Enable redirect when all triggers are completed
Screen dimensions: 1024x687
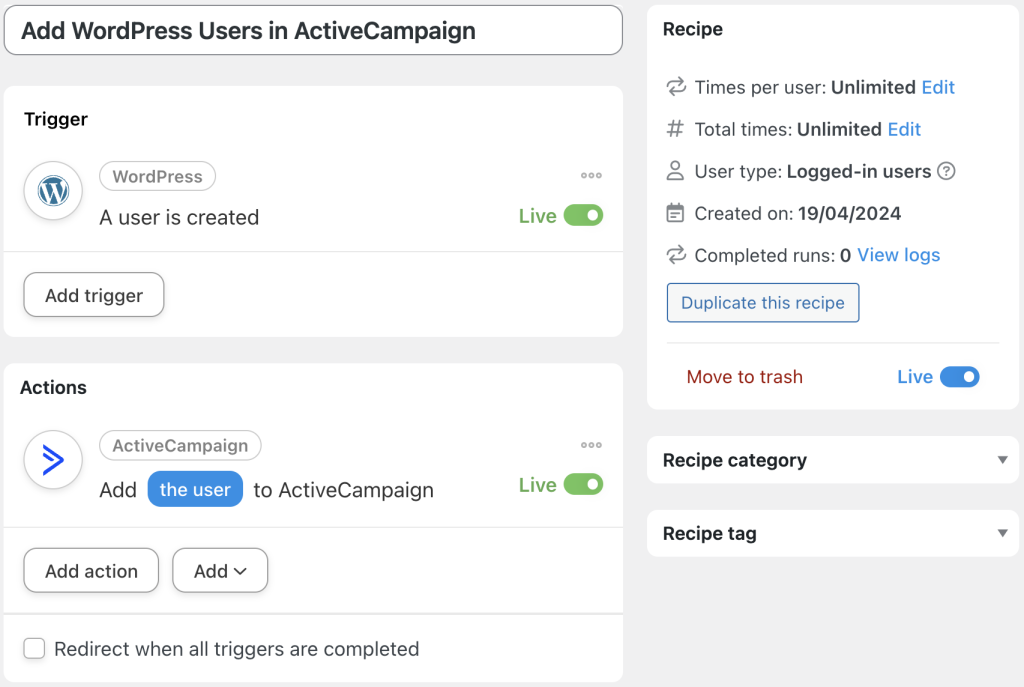(x=34, y=648)
